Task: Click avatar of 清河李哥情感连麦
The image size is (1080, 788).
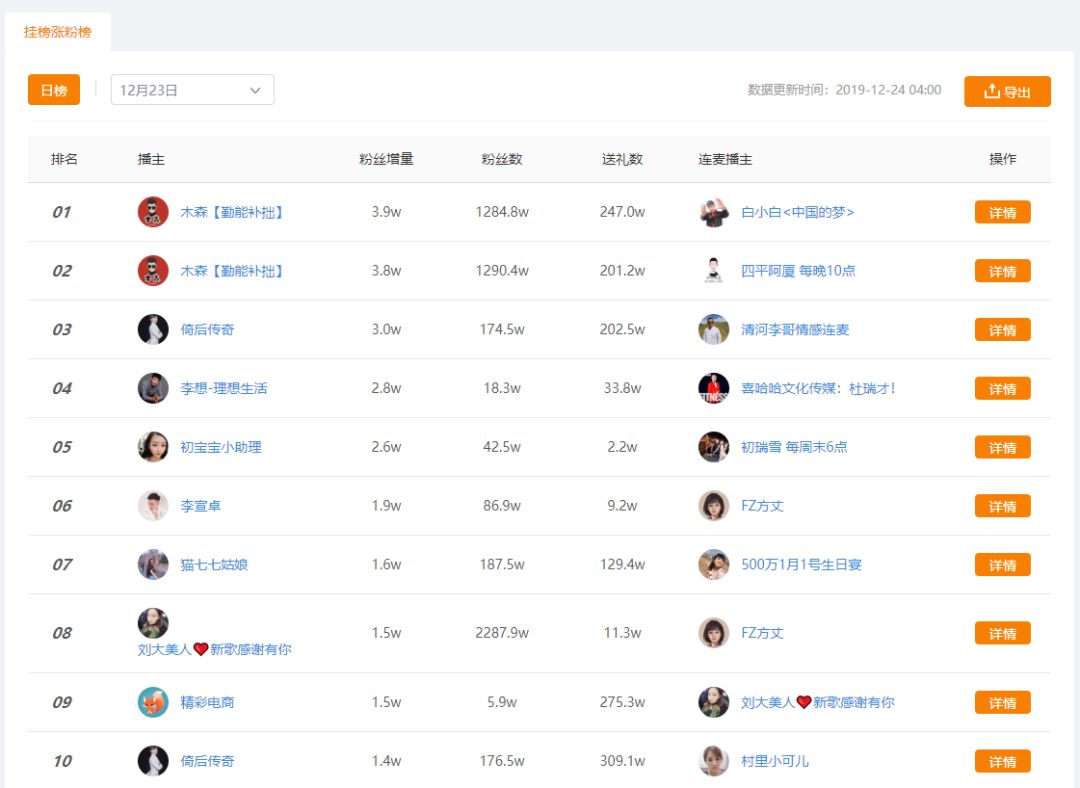Action: pos(714,329)
